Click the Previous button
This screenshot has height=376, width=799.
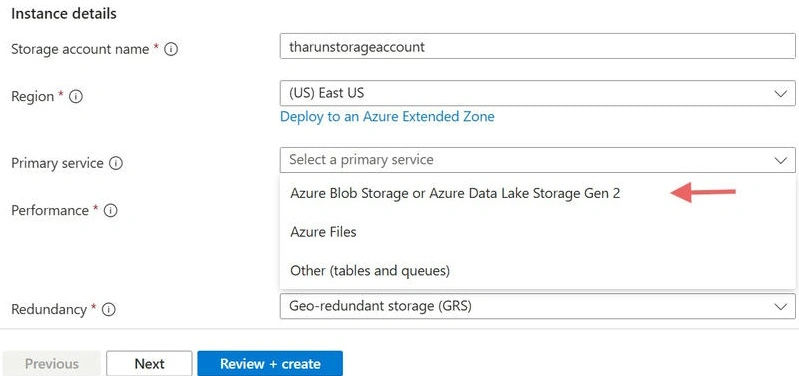coord(51,364)
